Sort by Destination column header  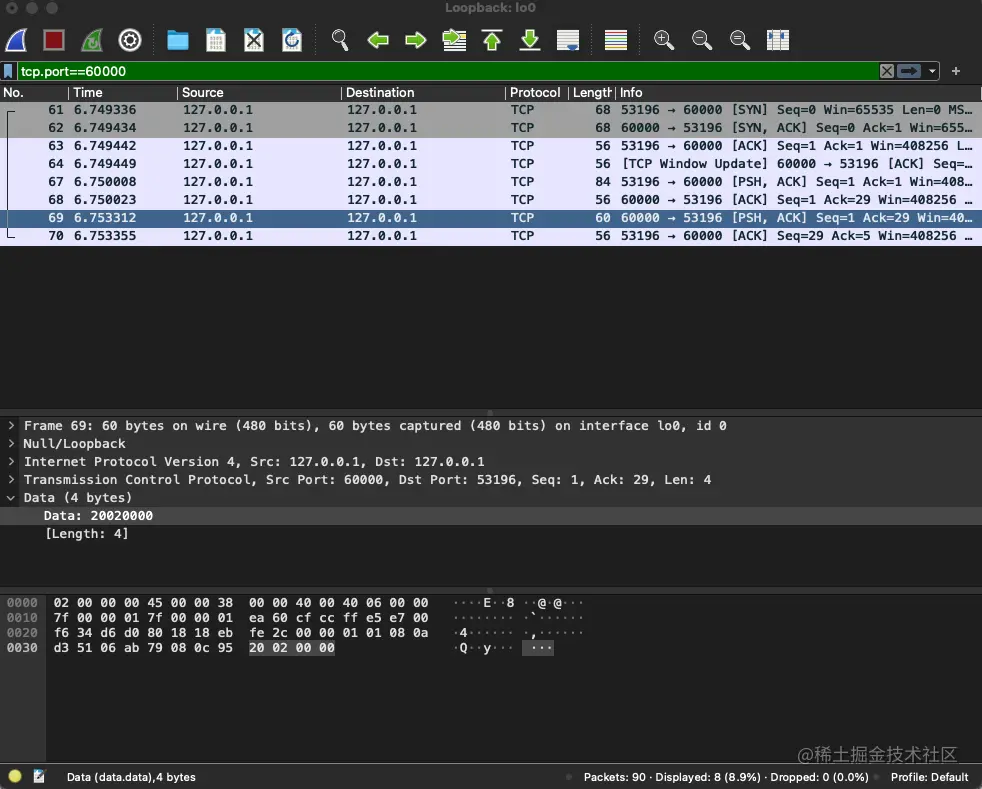[423, 93]
